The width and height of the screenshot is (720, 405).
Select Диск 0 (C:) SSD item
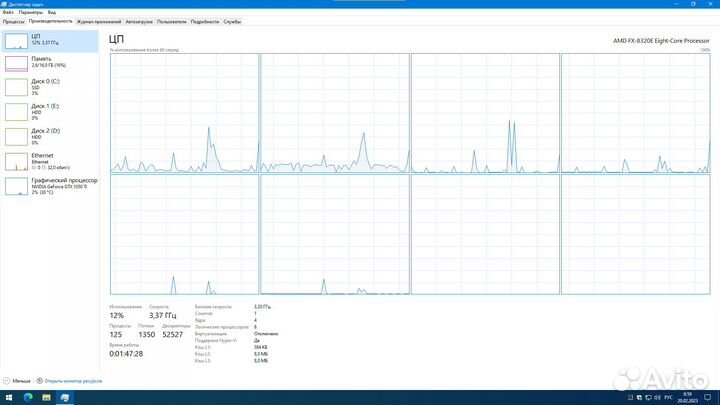pos(50,87)
